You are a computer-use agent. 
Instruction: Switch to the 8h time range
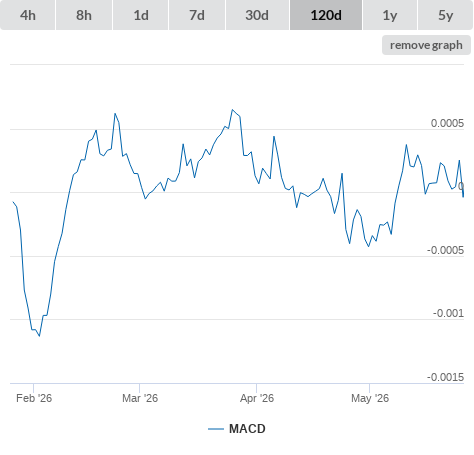pos(84,15)
